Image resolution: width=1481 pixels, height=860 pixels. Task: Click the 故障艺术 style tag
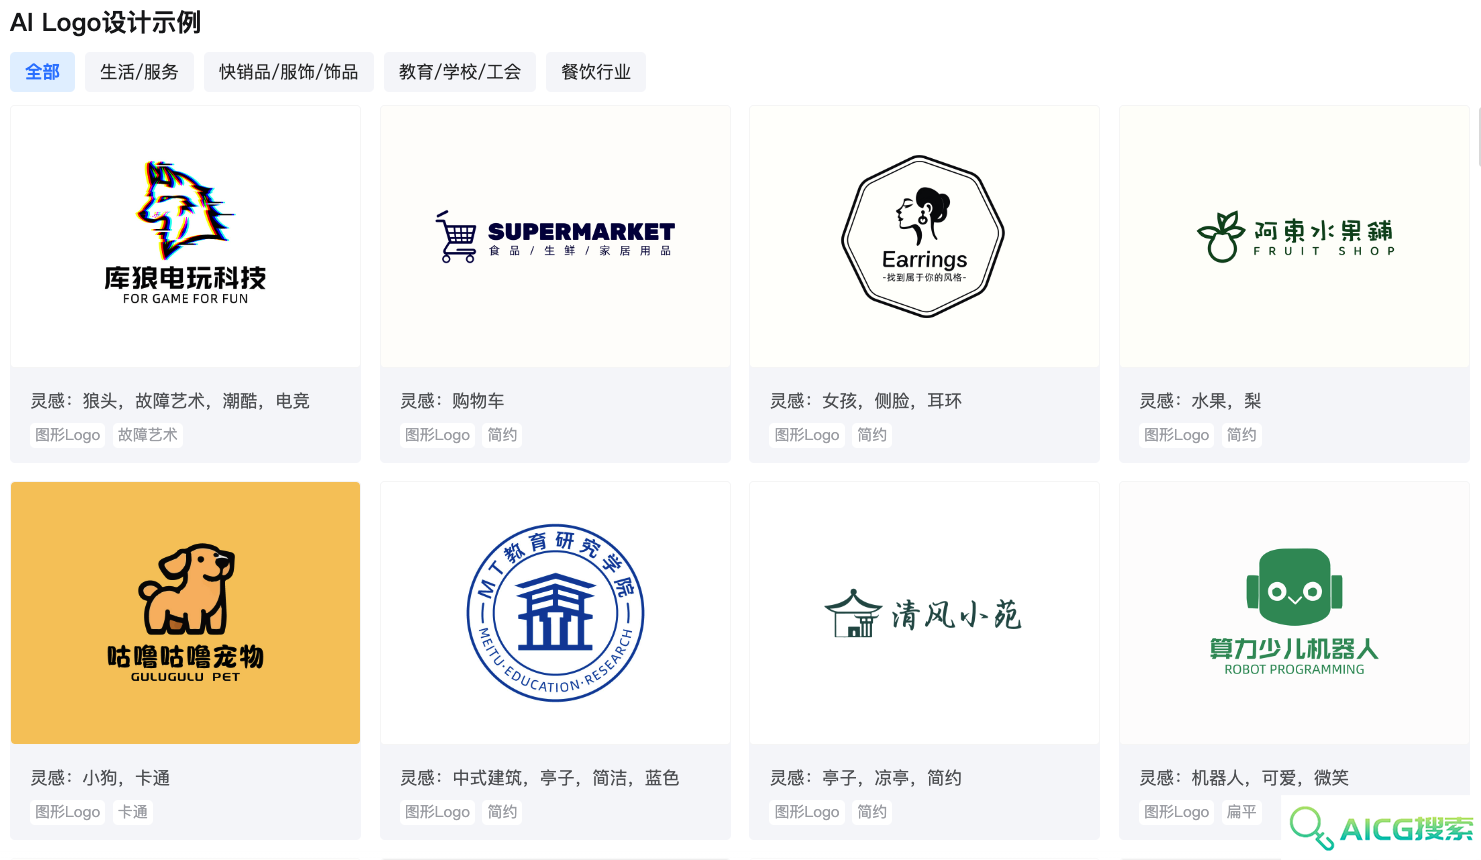pyautogui.click(x=148, y=435)
